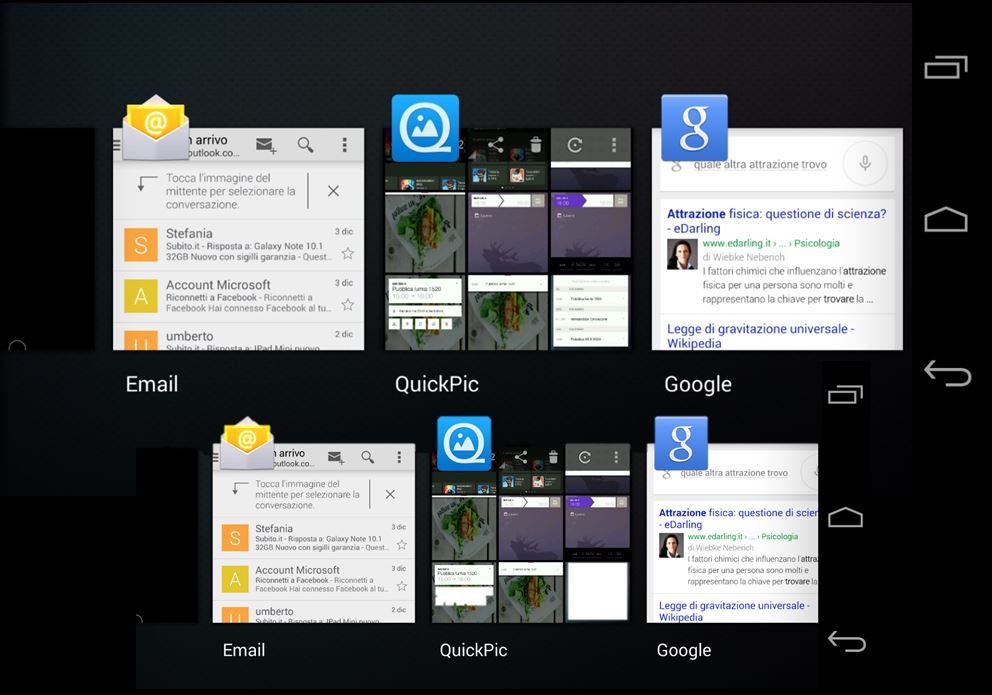Open the three-dot overflow menu in the upper QuickPic preview
The image size is (992, 695).
click(613, 145)
